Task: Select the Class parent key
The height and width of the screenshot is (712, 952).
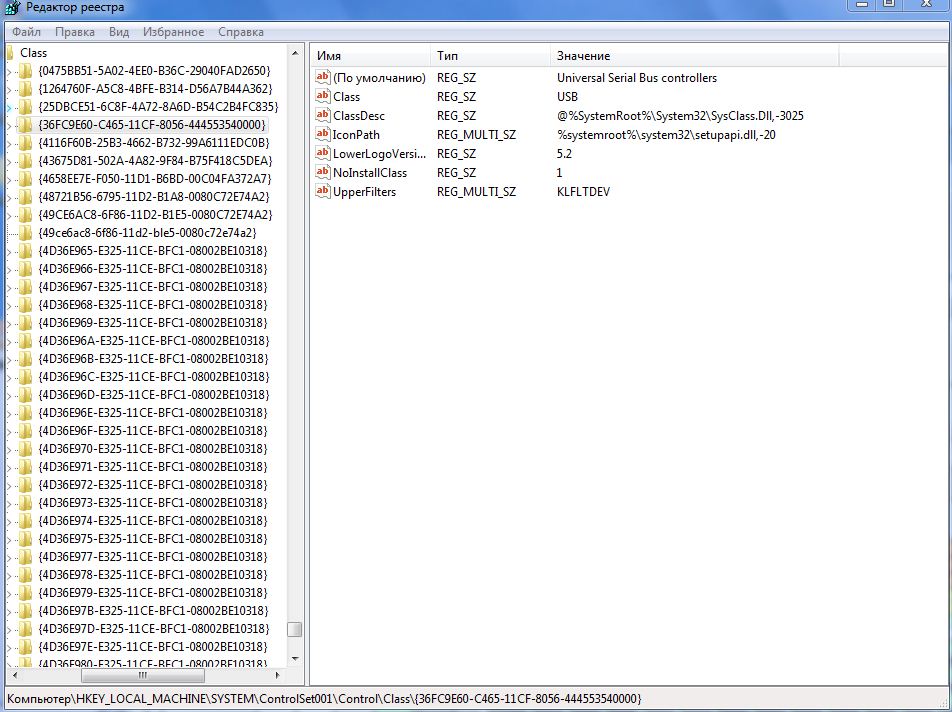Action: (x=33, y=53)
